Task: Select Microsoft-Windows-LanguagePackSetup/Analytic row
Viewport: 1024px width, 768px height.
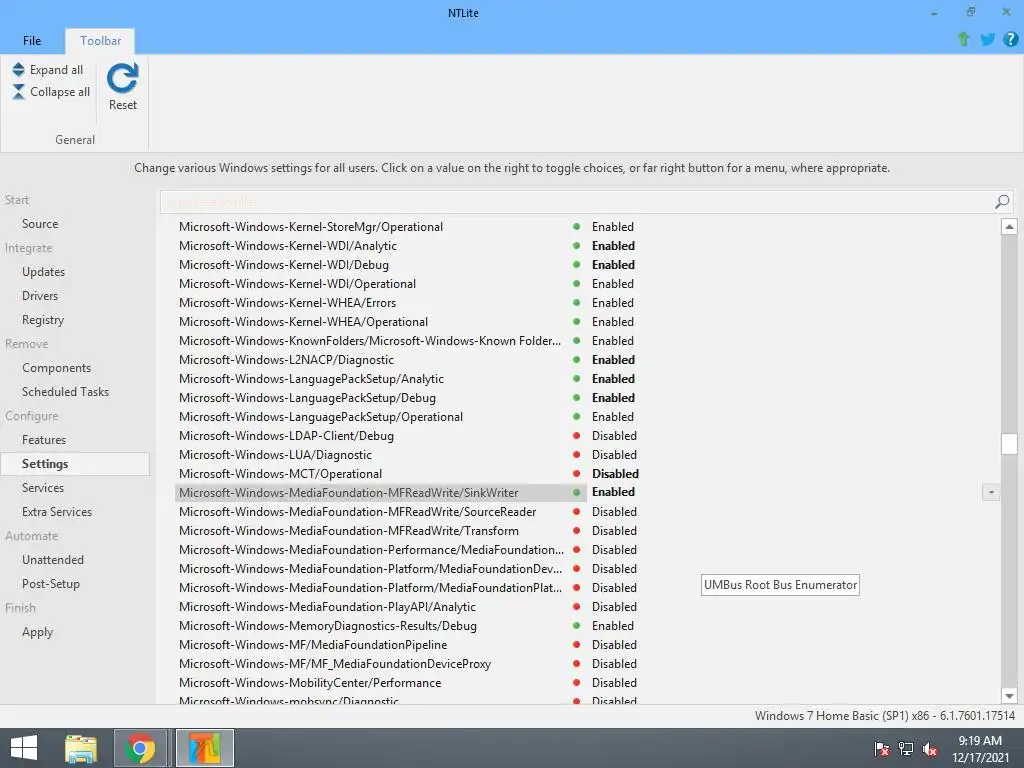Action: click(x=311, y=379)
